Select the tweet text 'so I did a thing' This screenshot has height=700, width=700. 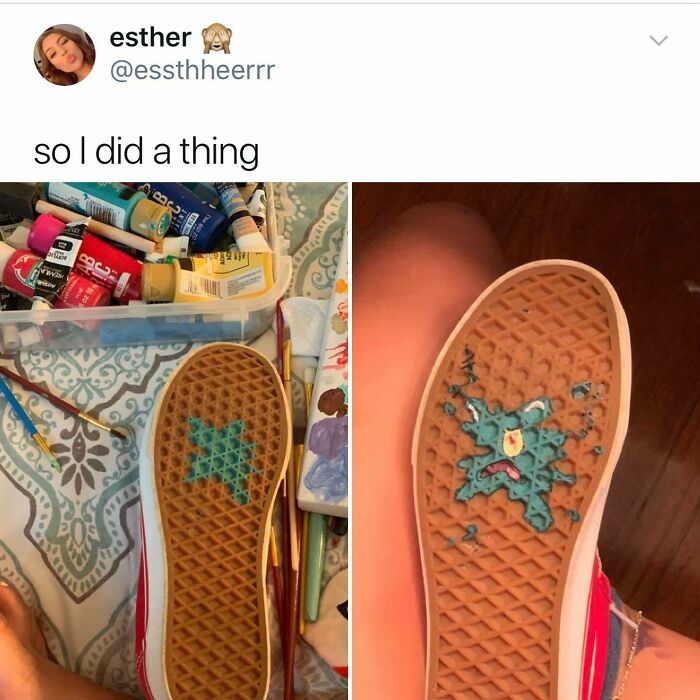coord(146,152)
